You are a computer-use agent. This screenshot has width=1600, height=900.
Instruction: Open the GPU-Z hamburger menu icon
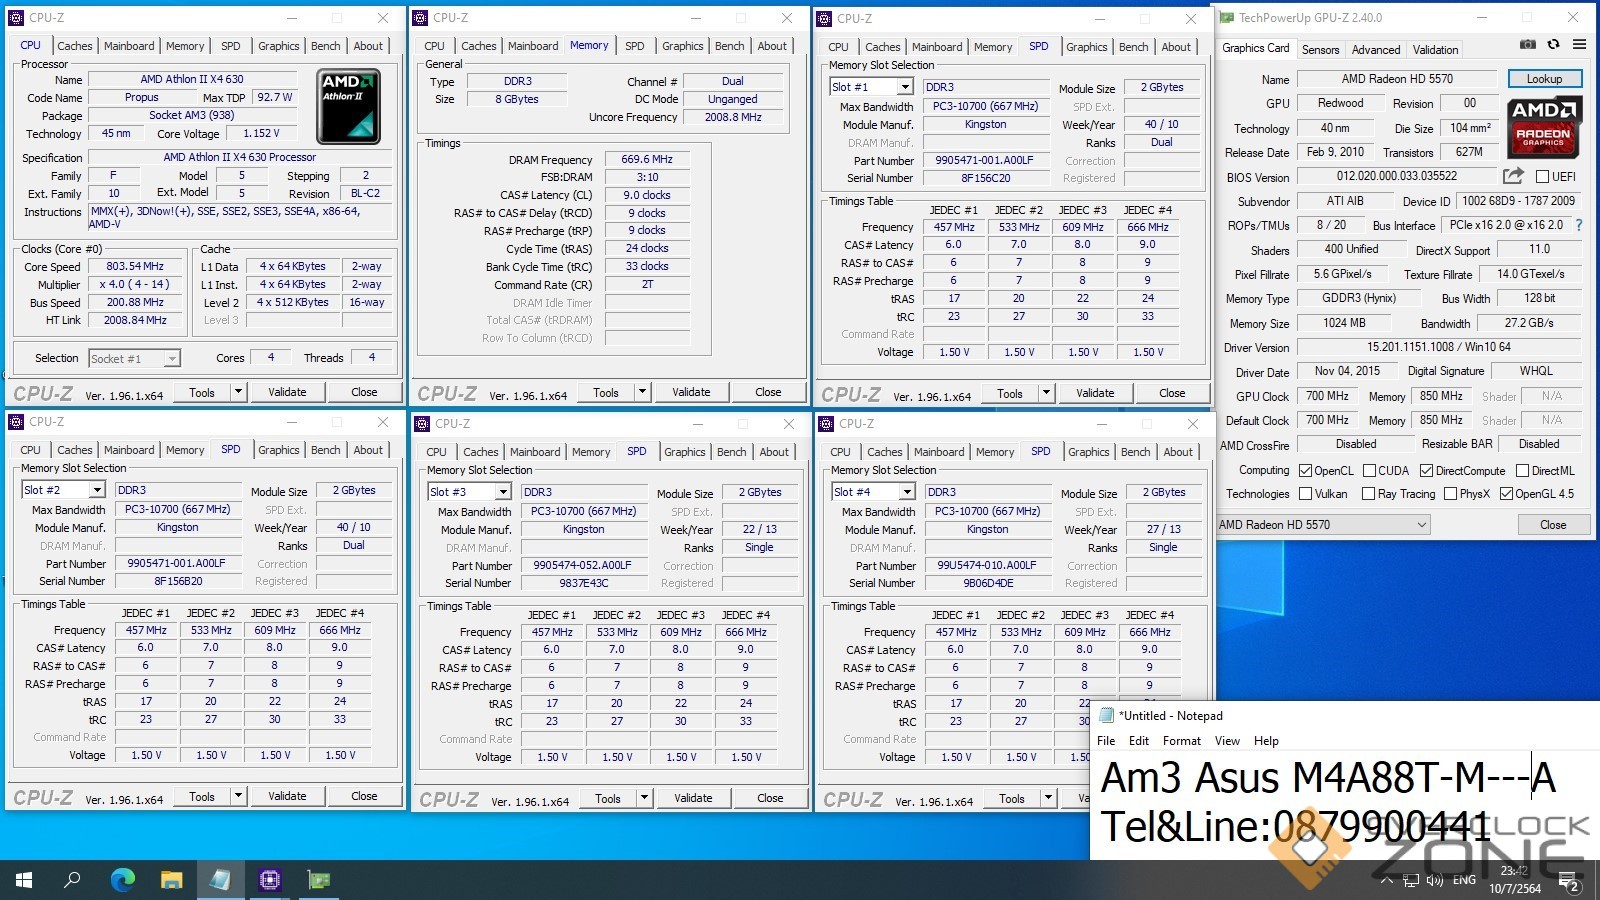coord(1579,45)
